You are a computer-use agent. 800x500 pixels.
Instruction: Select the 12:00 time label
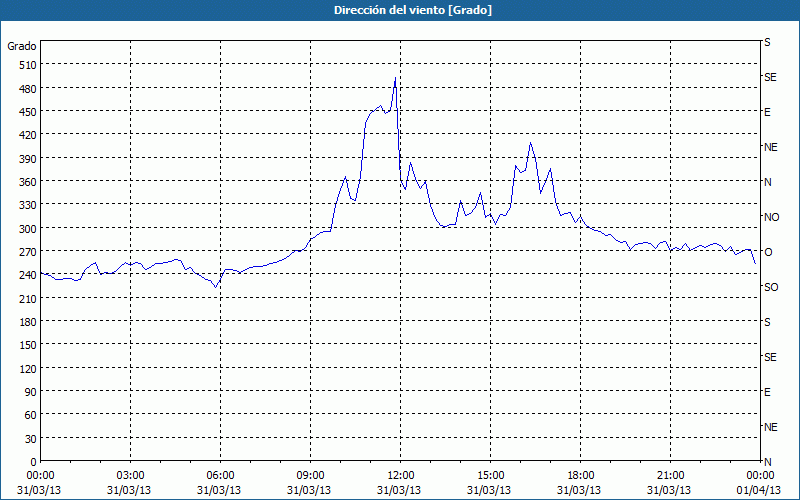pyautogui.click(x=401, y=476)
